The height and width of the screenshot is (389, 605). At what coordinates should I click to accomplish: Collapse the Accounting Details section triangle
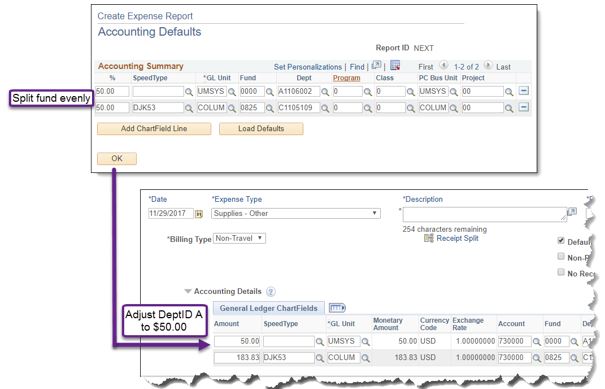pos(188,291)
